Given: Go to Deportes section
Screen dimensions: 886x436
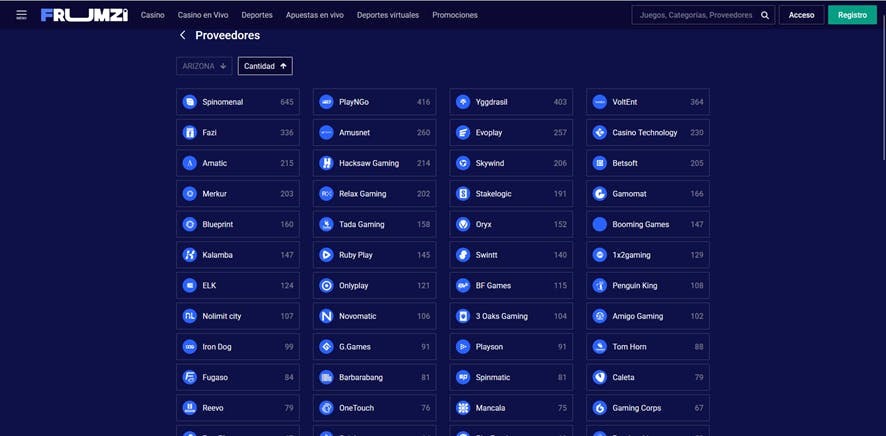Looking at the screenshot, I should [257, 15].
